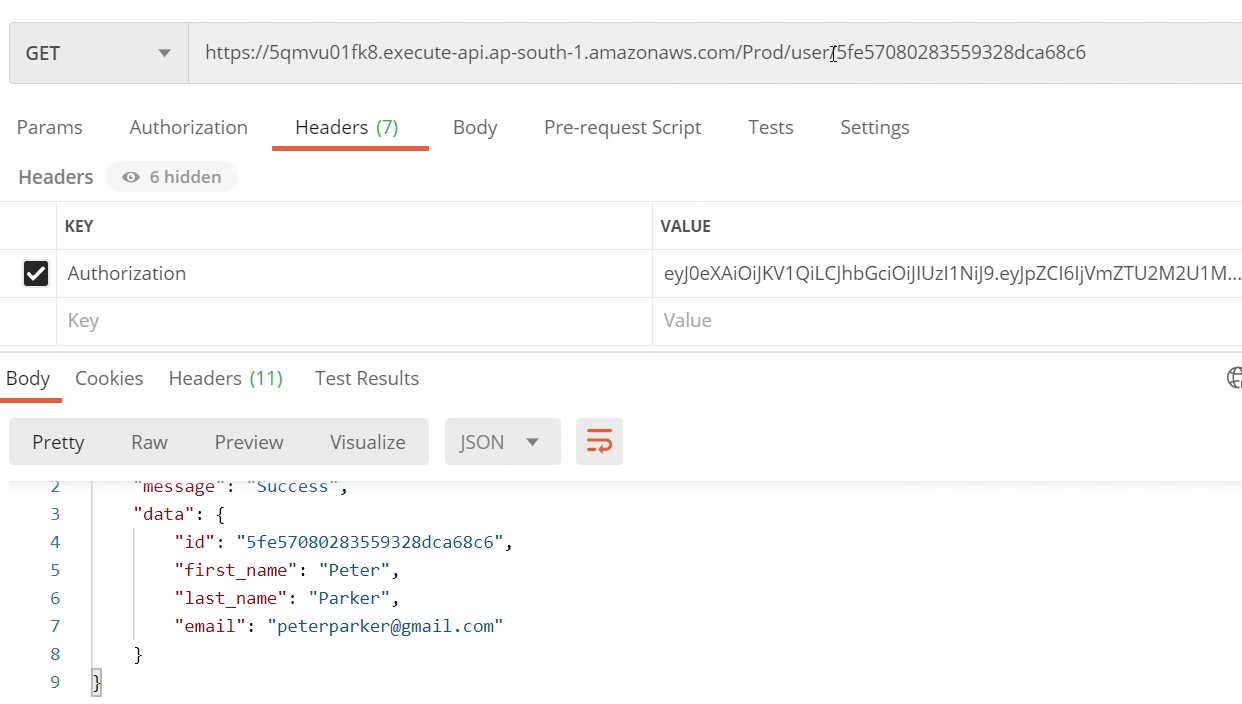
Task: Uncheck the Authorization header checkbox
Action: [36, 273]
